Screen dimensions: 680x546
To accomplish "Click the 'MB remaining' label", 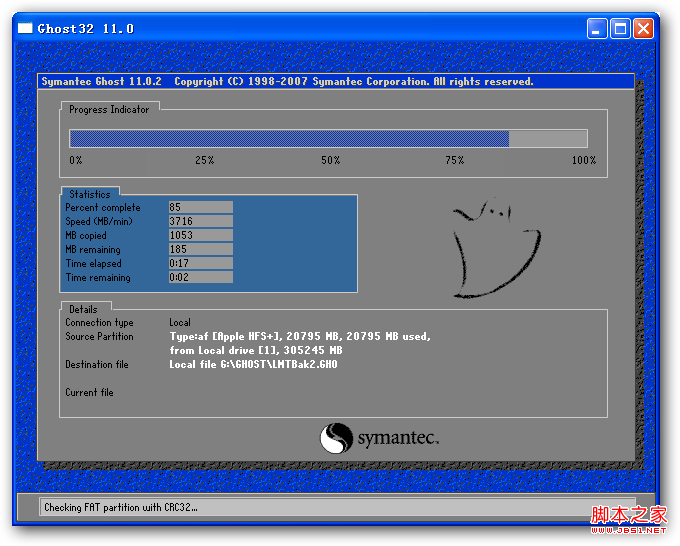I will pos(93,249).
